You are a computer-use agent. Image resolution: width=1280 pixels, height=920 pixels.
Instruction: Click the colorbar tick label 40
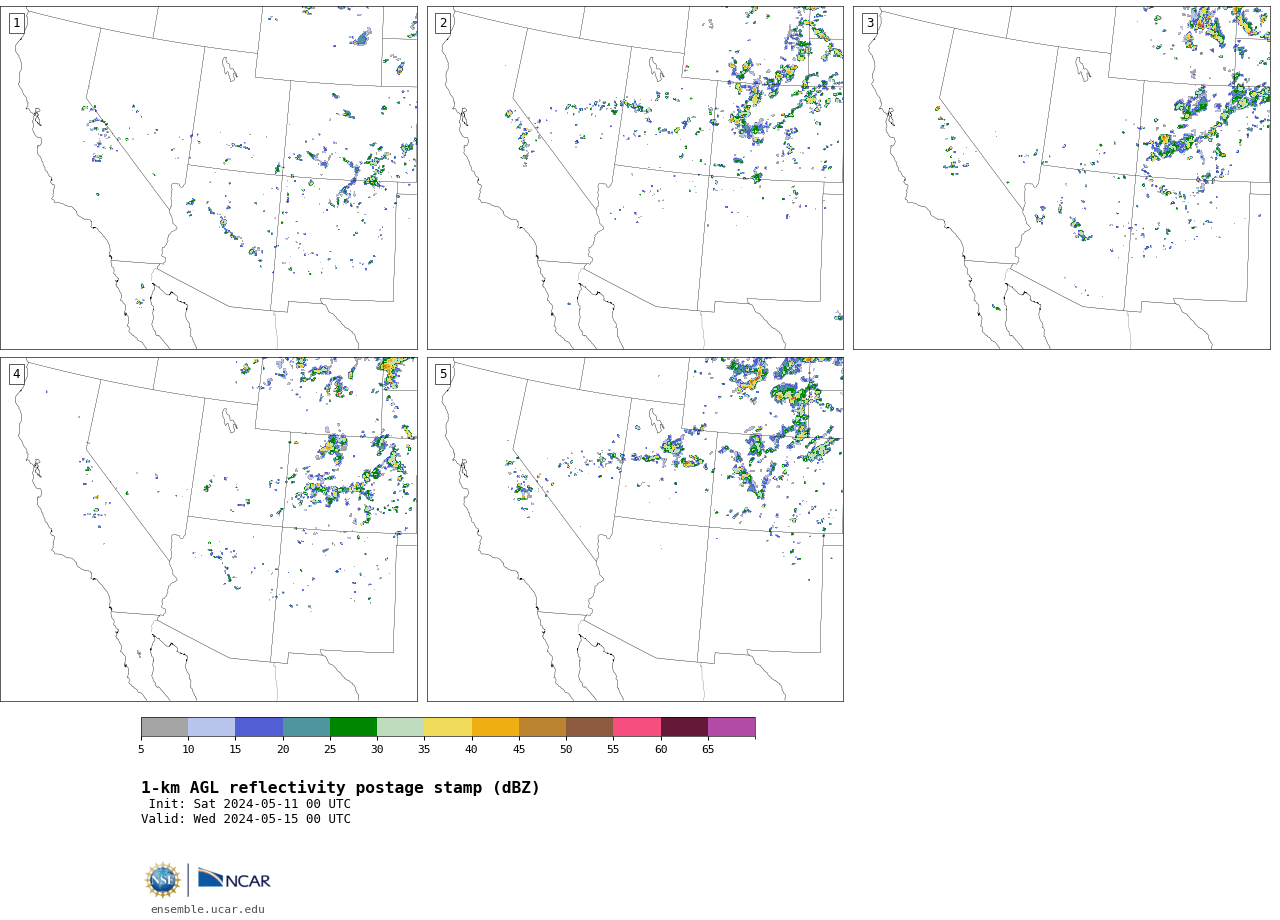coord(472,749)
